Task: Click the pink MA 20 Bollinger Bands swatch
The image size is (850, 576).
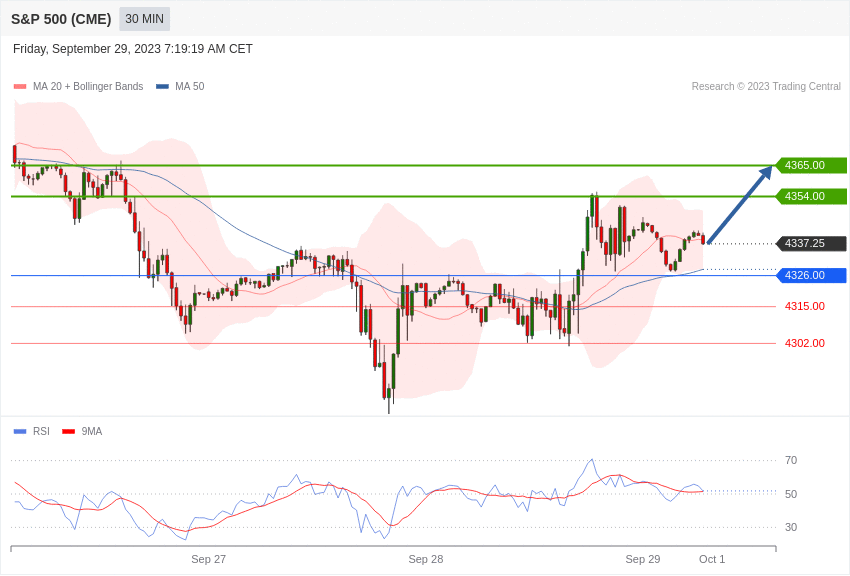Action: click(20, 87)
